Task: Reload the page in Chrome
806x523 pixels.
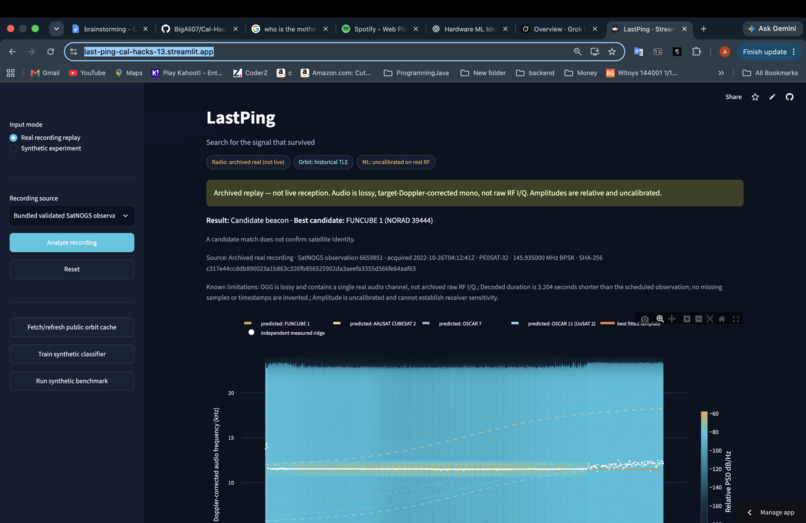Action: (x=50, y=51)
